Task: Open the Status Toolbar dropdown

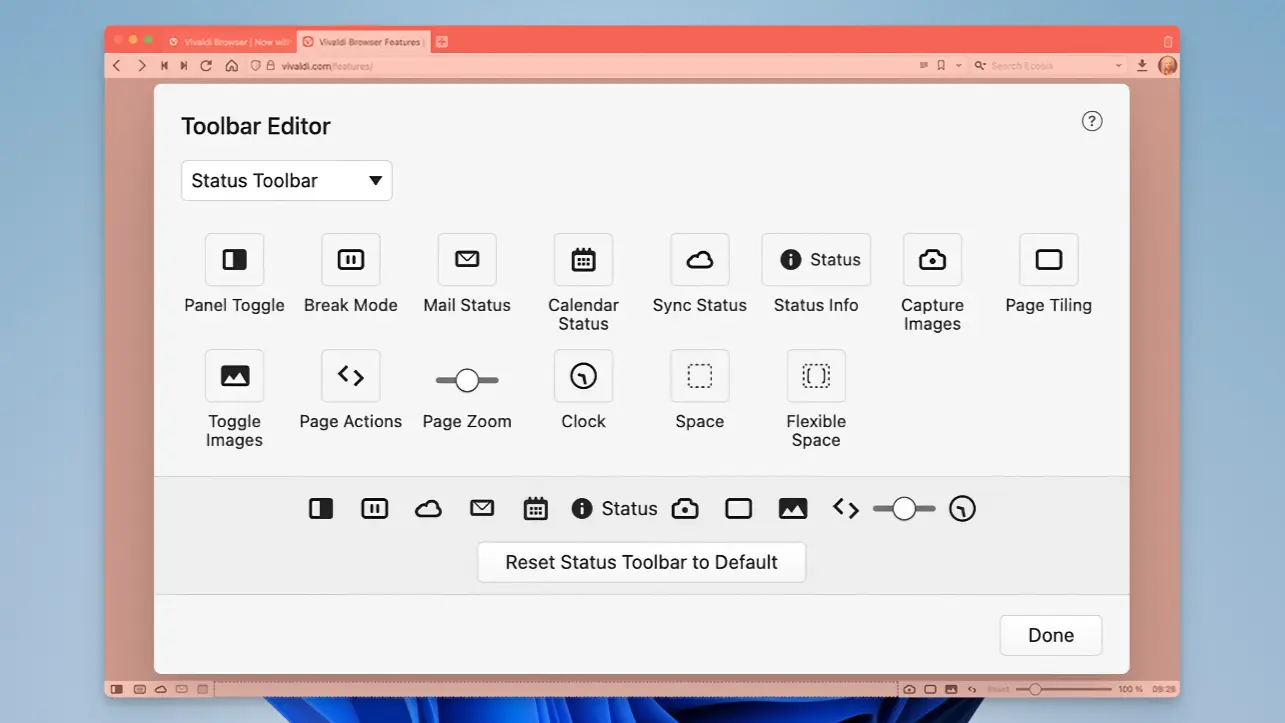Action: [x=286, y=180]
